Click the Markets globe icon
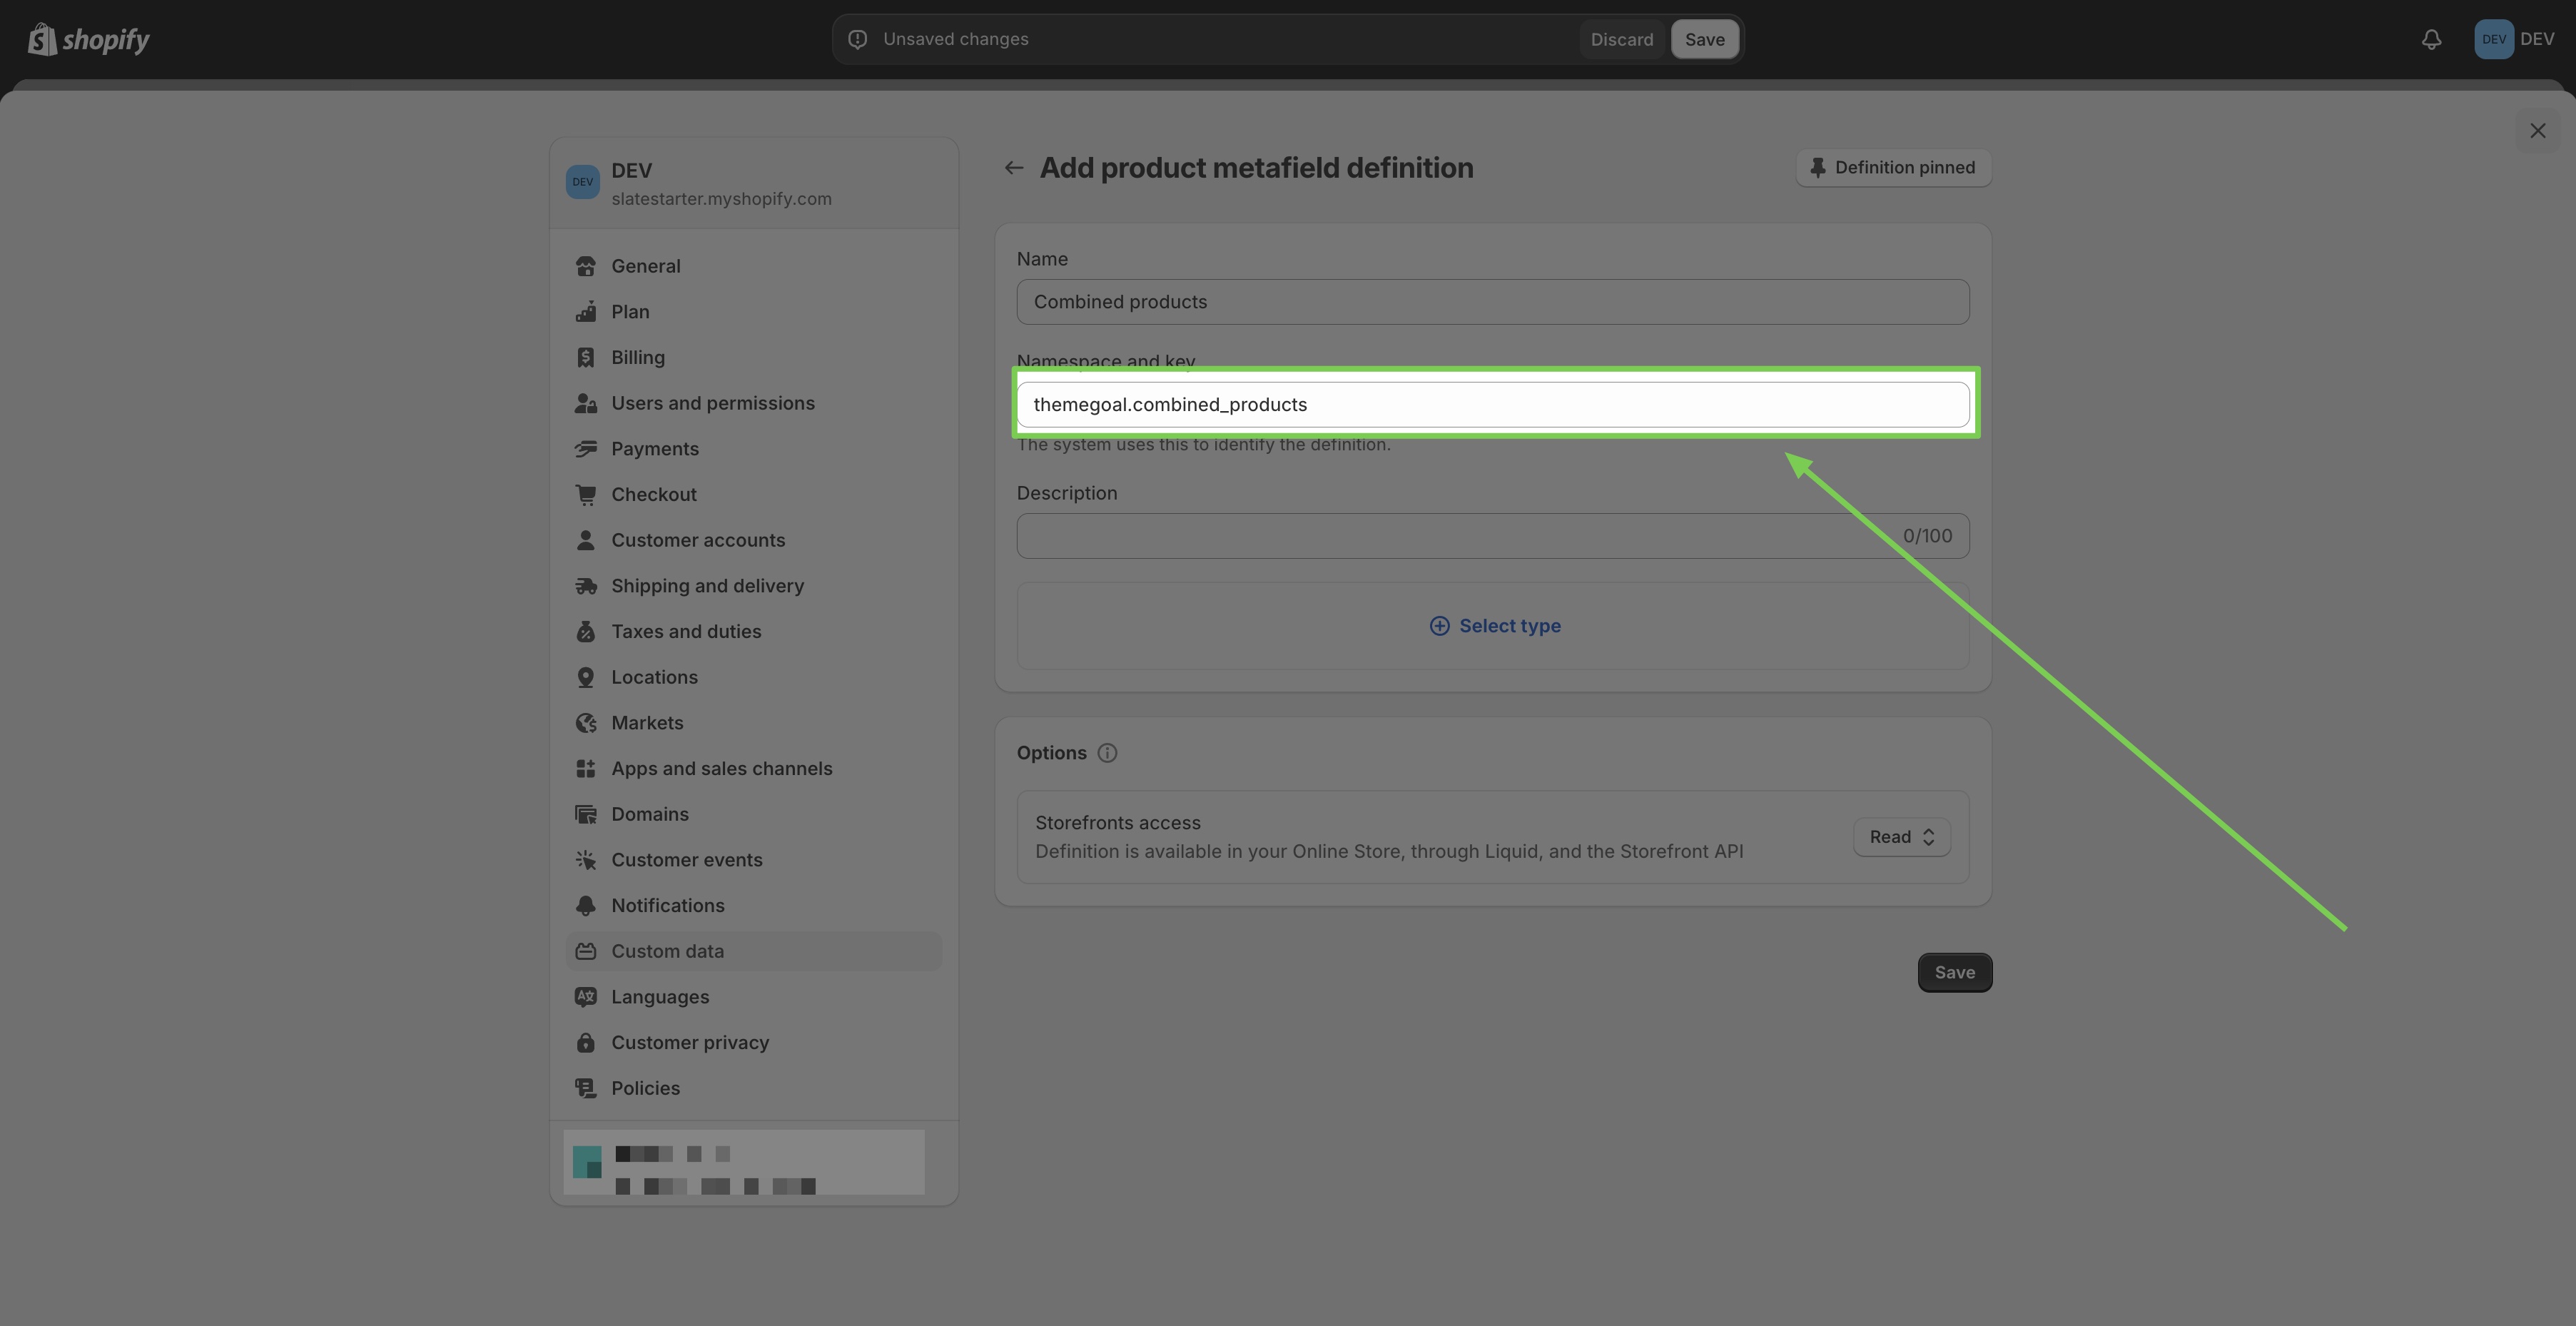This screenshot has height=1326, width=2576. [586, 723]
